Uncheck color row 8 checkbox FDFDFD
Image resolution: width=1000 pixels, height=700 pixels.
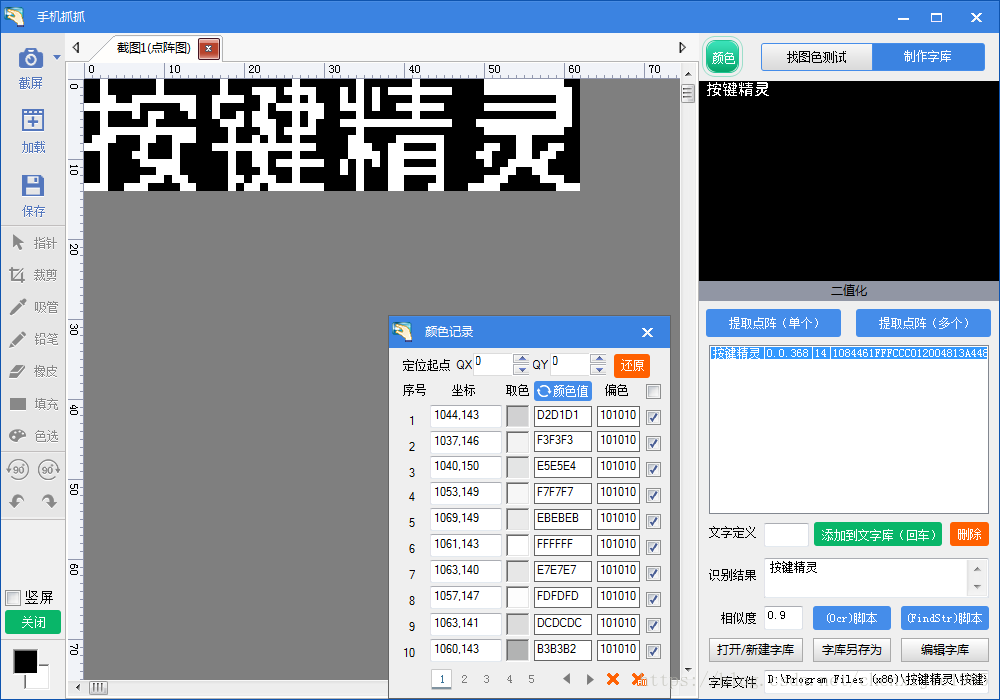pyautogui.click(x=653, y=599)
